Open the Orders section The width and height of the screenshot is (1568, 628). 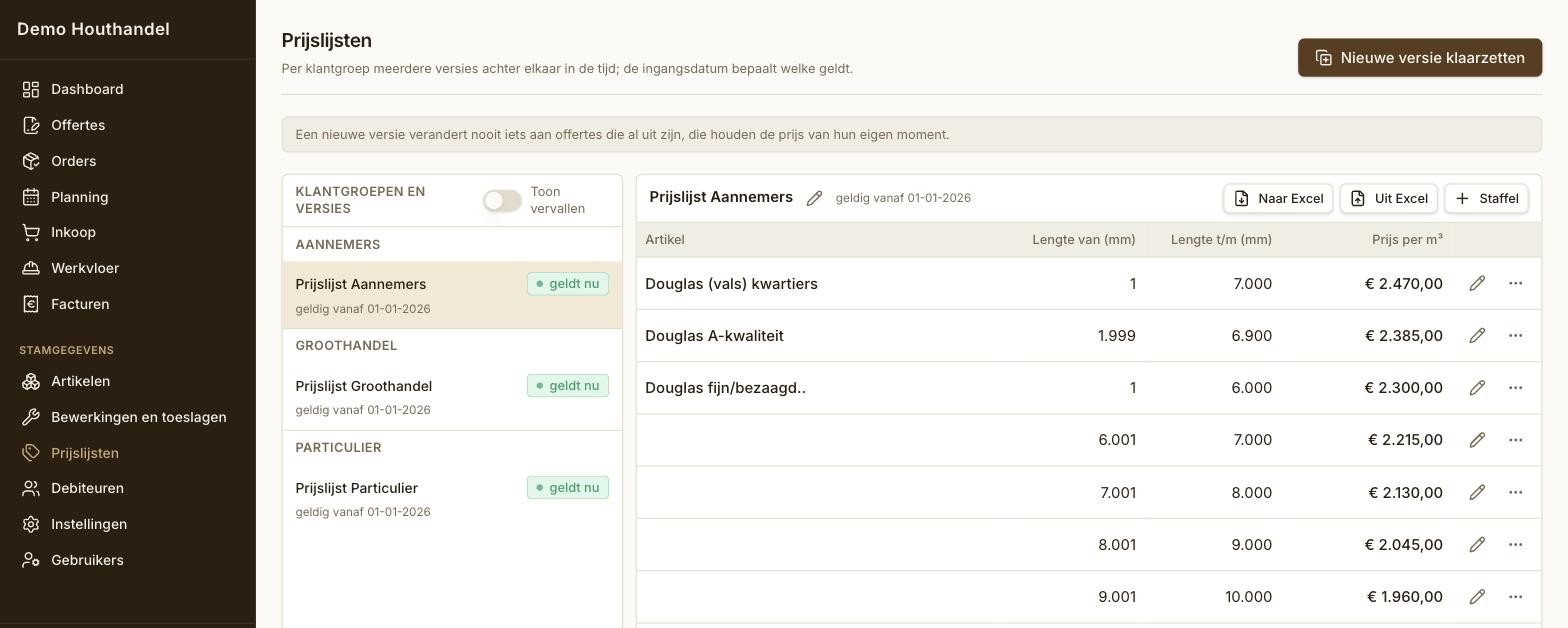[127, 161]
